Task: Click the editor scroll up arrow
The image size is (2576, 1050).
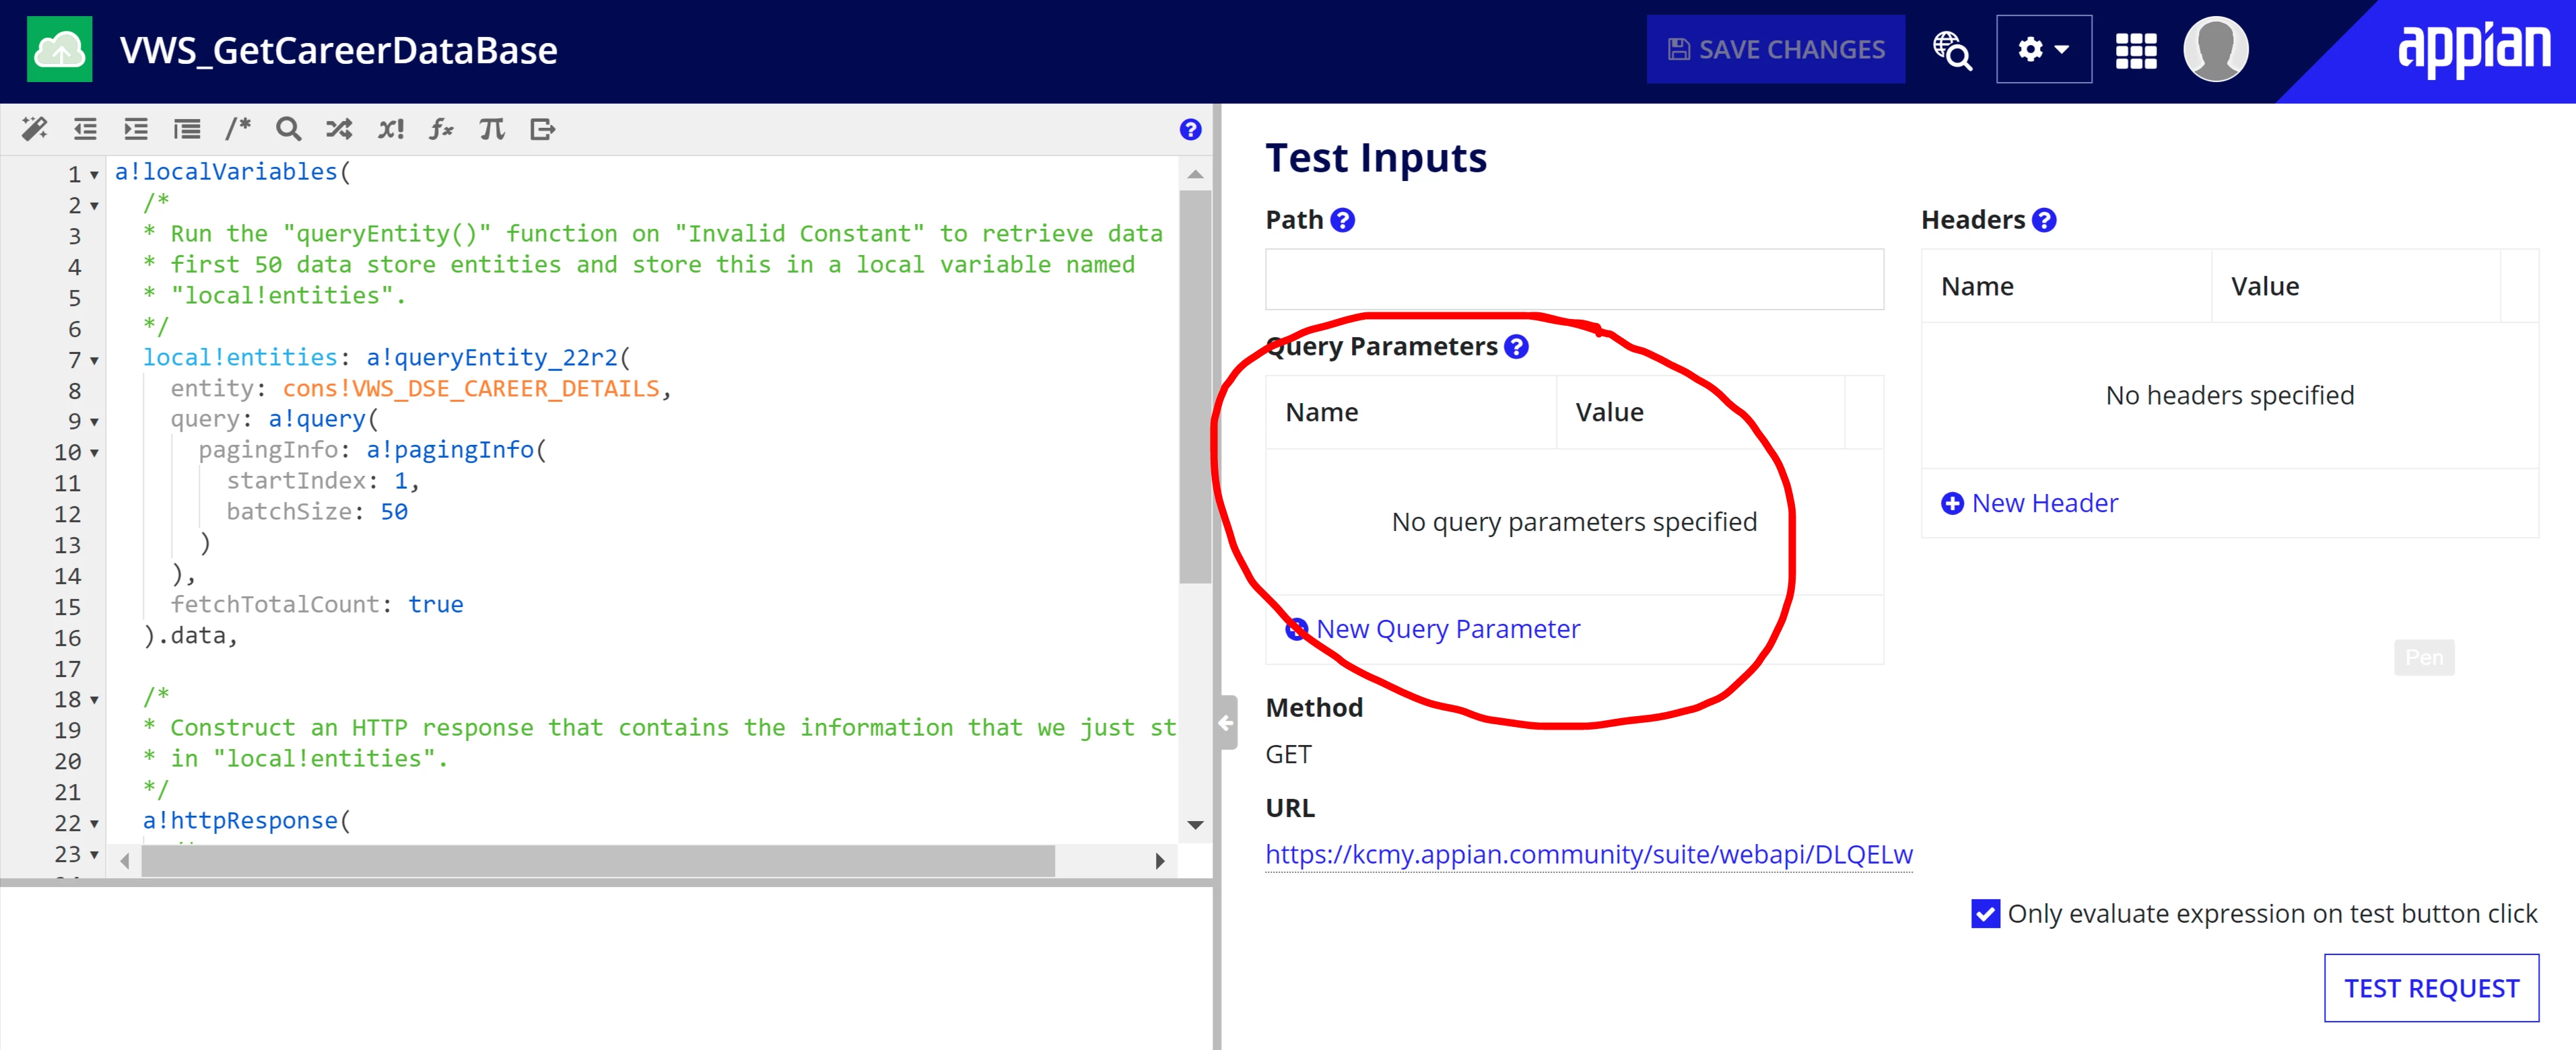Action: (x=1195, y=174)
